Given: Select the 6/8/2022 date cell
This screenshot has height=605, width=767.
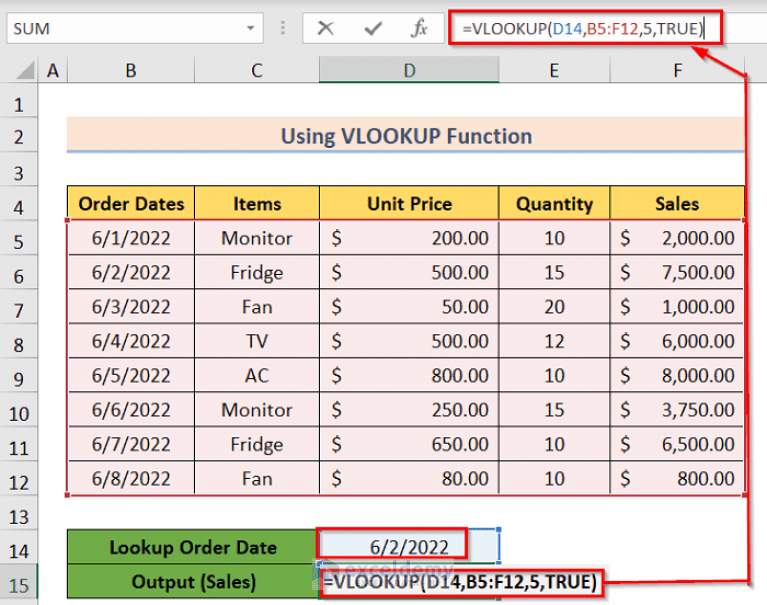Looking at the screenshot, I should point(131,478).
